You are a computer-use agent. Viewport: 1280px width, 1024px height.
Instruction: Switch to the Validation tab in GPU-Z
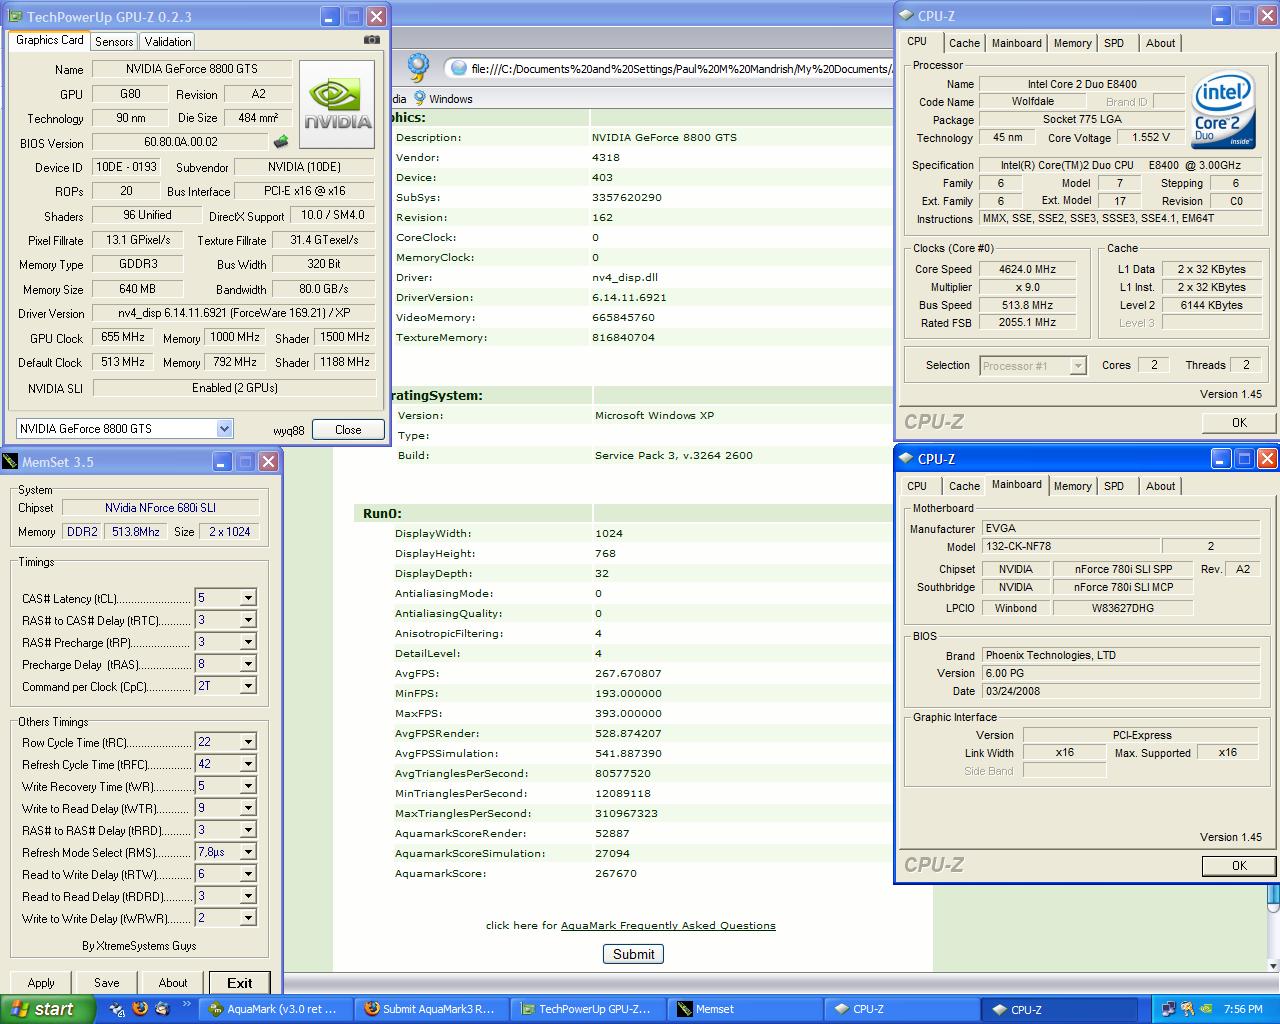[167, 41]
